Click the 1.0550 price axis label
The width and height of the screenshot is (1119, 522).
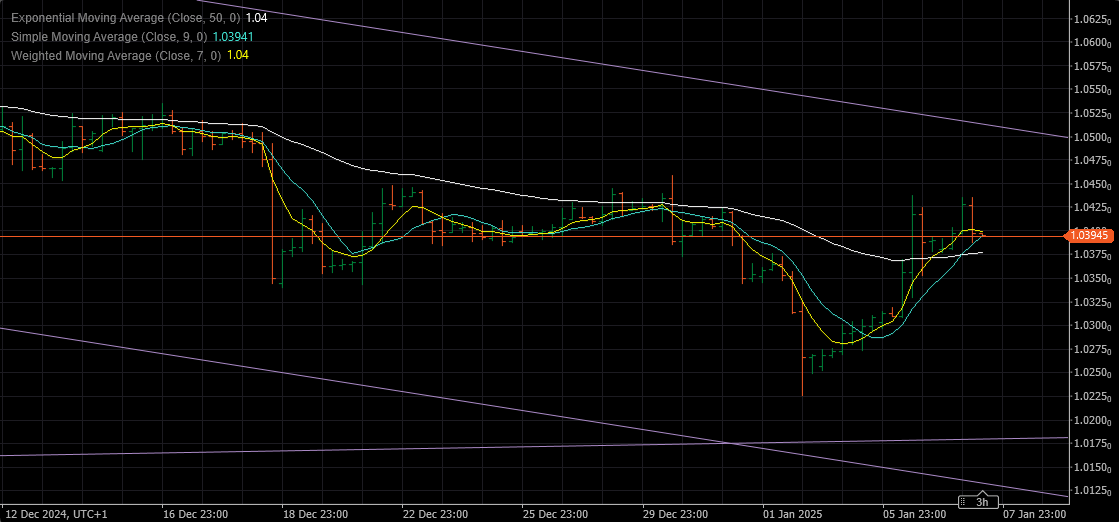[1093, 90]
